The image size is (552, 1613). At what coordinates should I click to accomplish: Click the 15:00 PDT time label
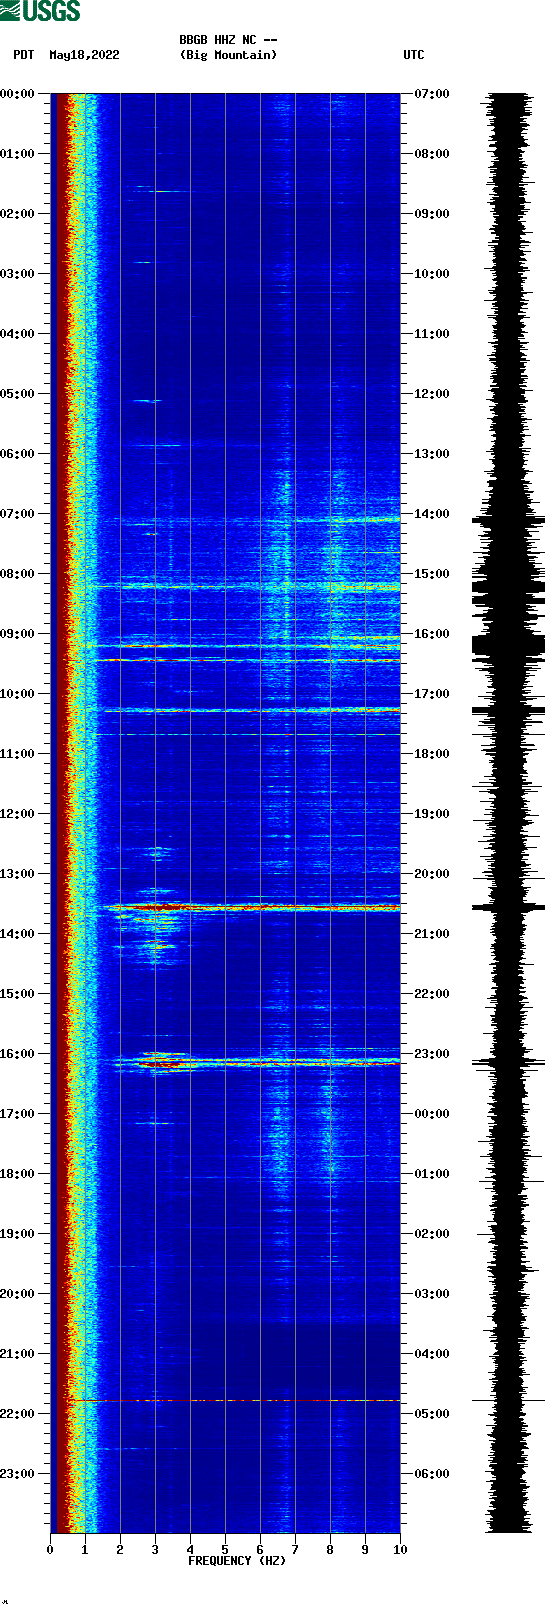(x=18, y=994)
